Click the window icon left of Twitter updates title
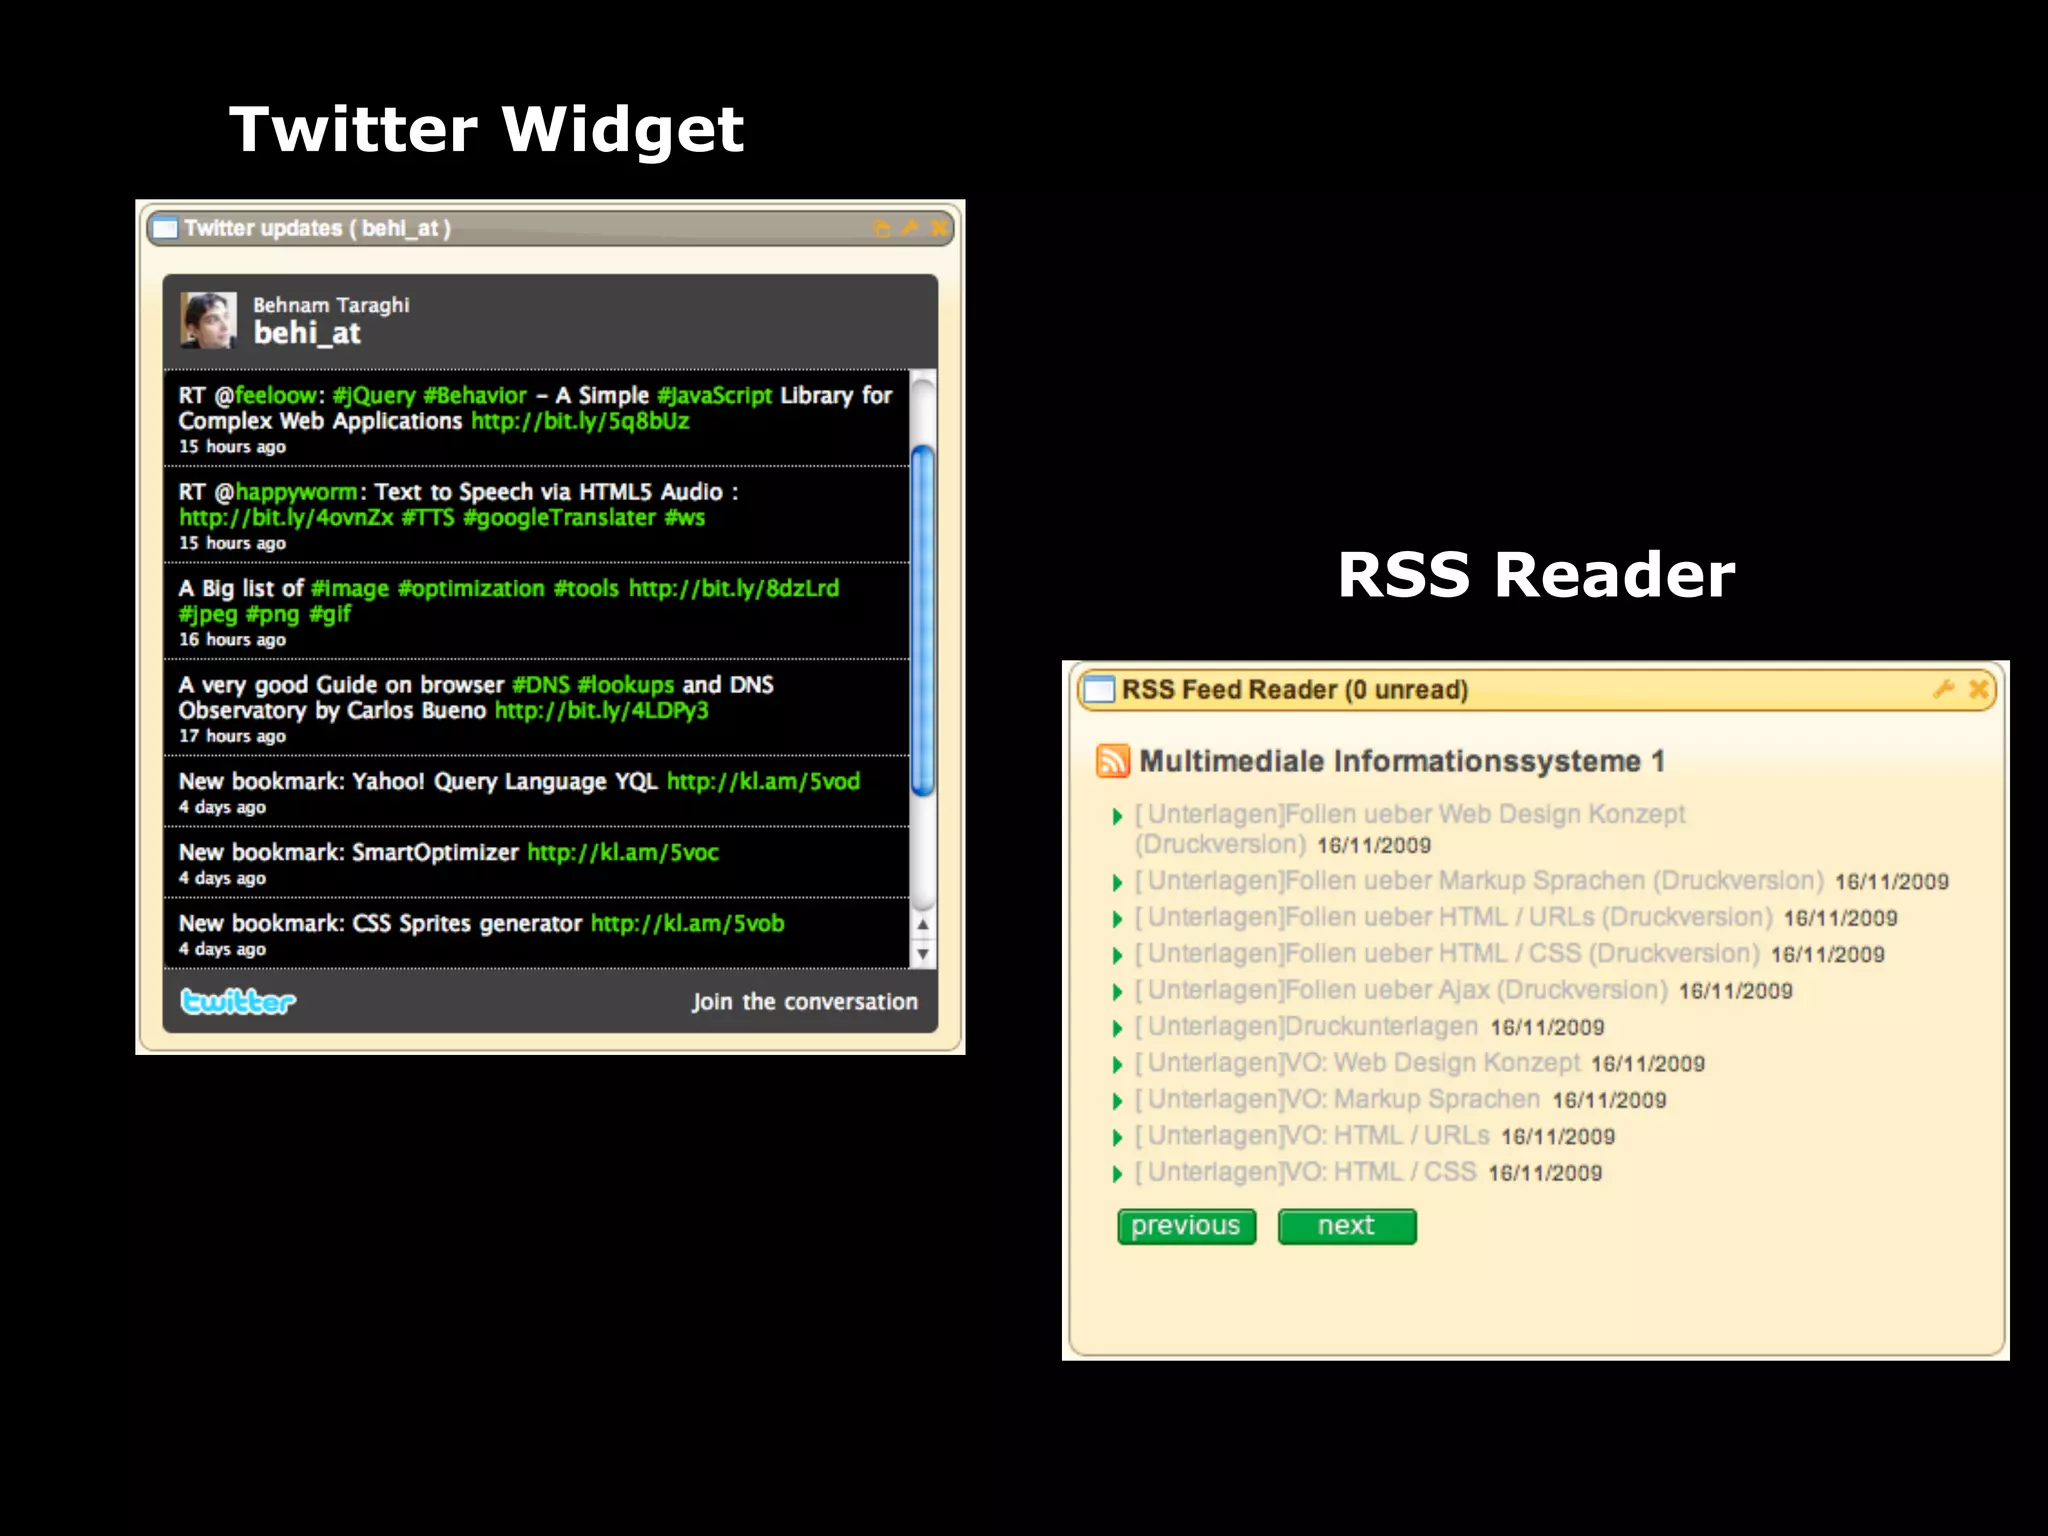Viewport: 2048px width, 1536px height. click(166, 228)
